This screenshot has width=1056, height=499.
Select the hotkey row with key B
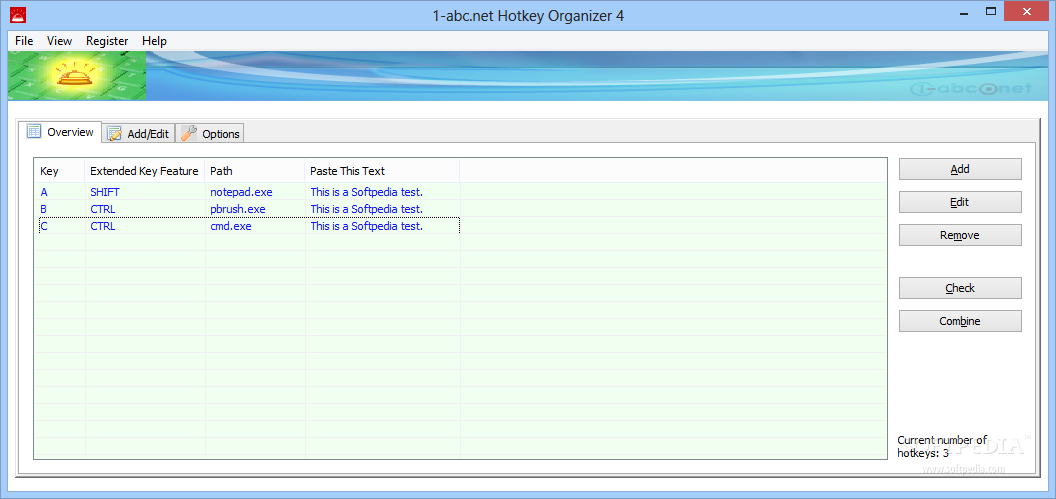[247, 209]
